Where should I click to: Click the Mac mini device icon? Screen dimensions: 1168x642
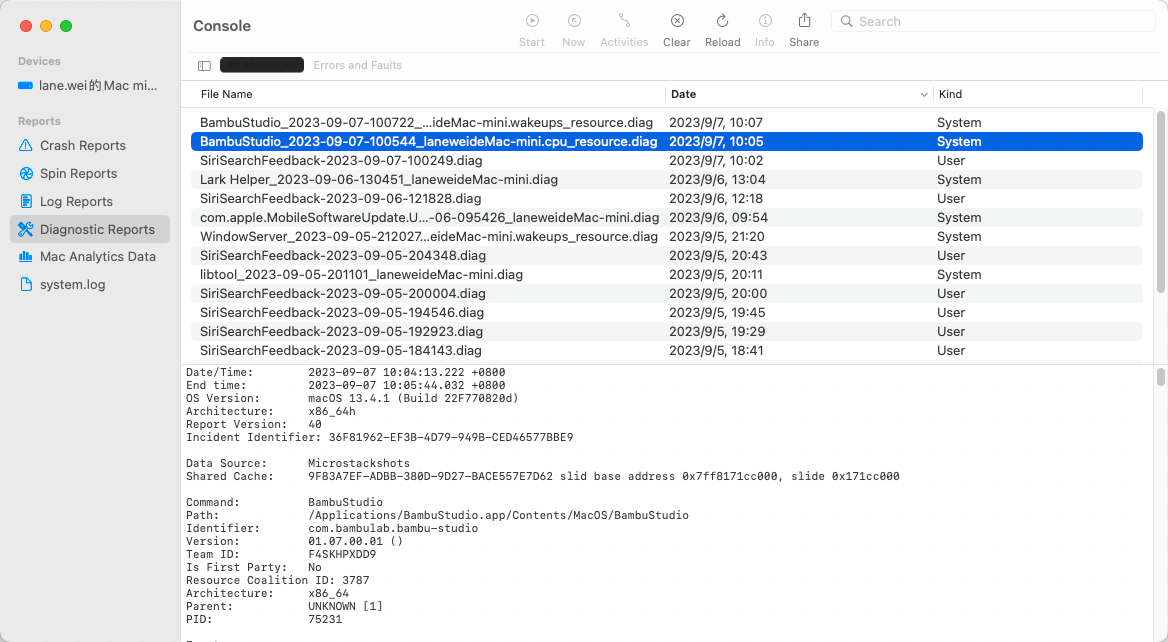[x=25, y=86]
